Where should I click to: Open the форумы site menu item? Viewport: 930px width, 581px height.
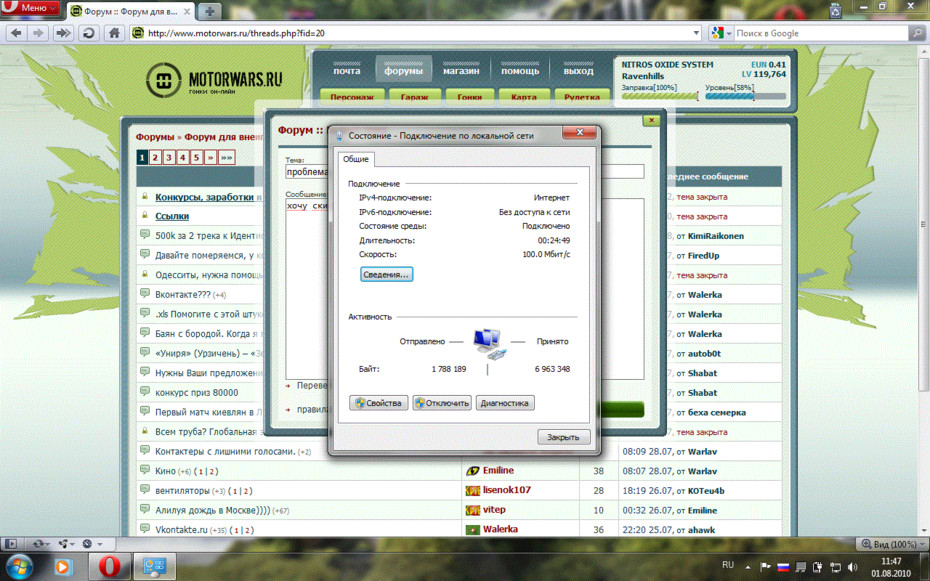coord(403,71)
